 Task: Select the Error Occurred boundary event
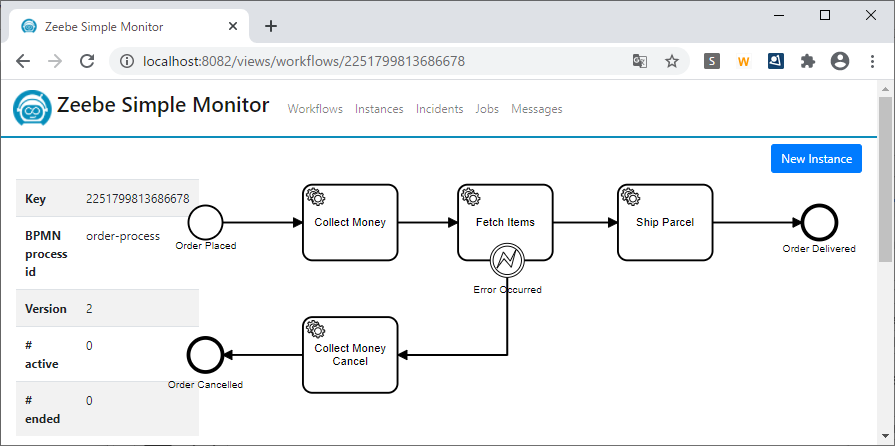[x=507, y=260]
